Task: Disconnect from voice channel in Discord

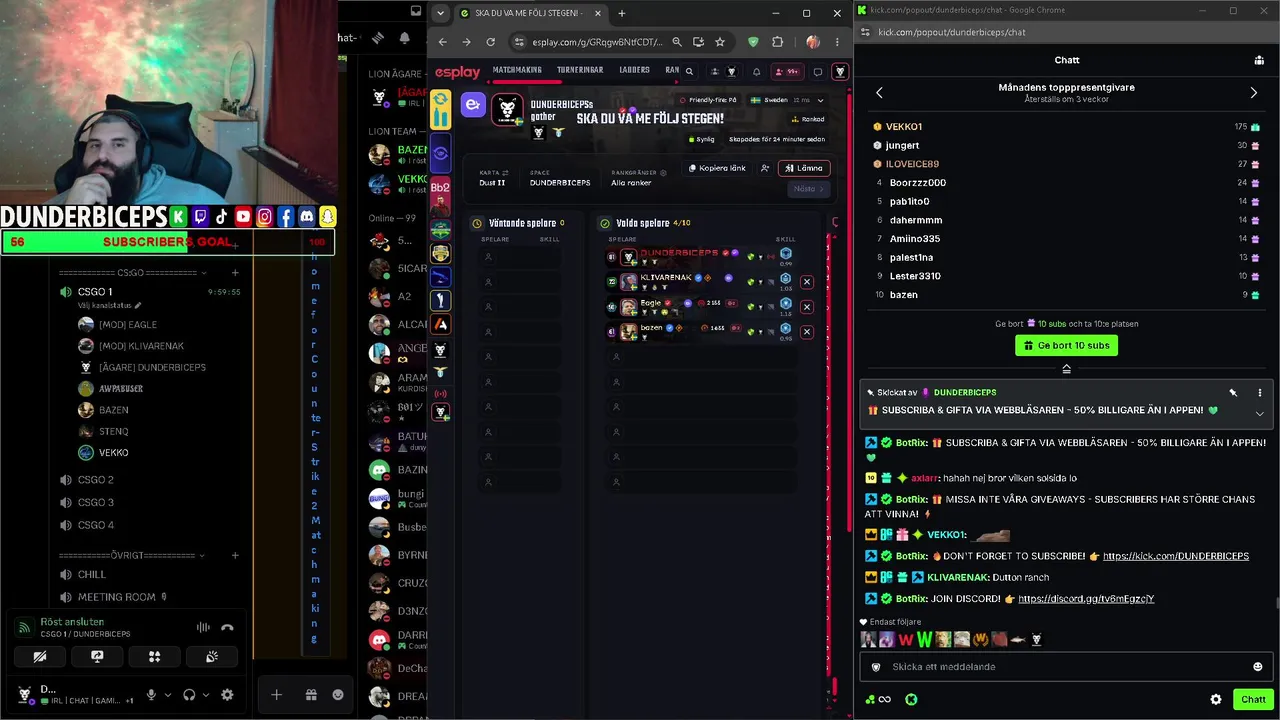Action: [227, 627]
